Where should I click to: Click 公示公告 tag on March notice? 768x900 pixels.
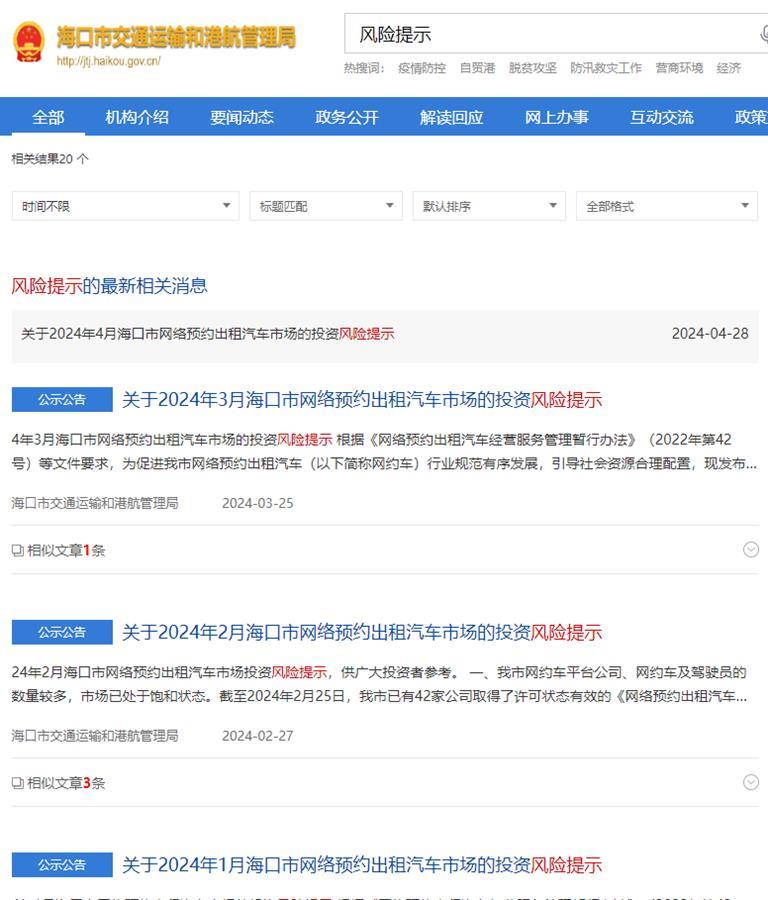[x=62, y=399]
